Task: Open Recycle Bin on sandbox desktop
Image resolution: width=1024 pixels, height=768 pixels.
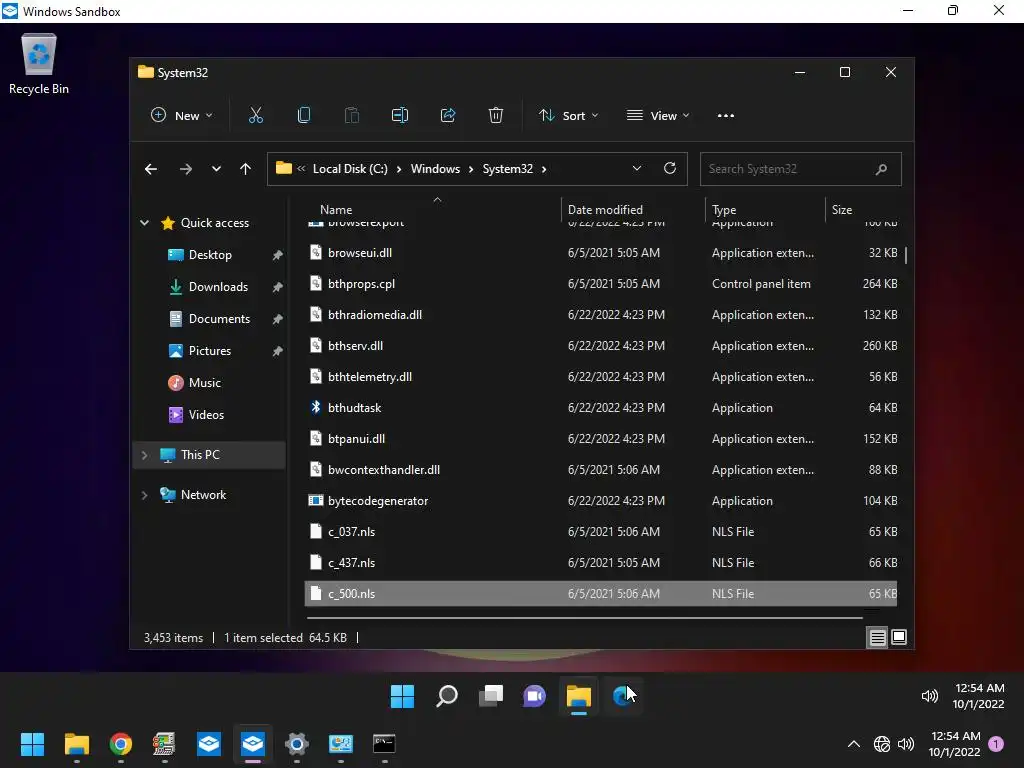Action: pyautogui.click(x=39, y=64)
